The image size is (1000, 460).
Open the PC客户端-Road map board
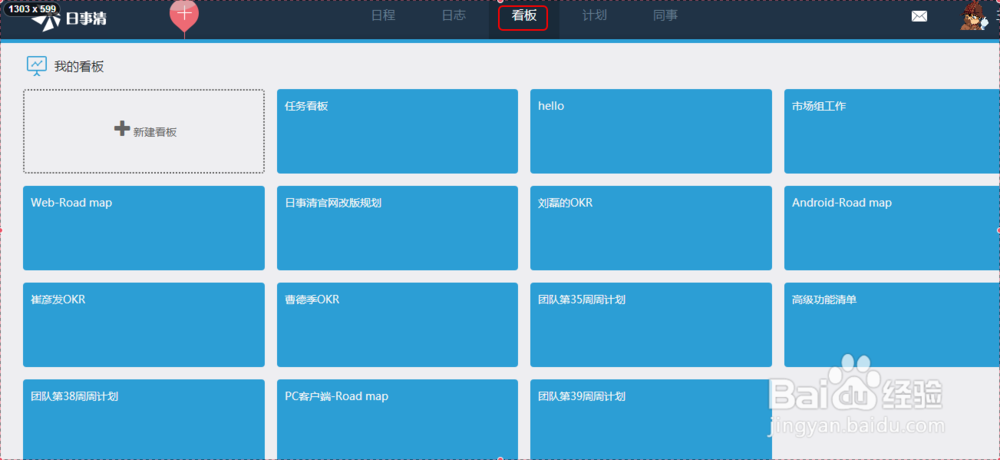pos(397,420)
